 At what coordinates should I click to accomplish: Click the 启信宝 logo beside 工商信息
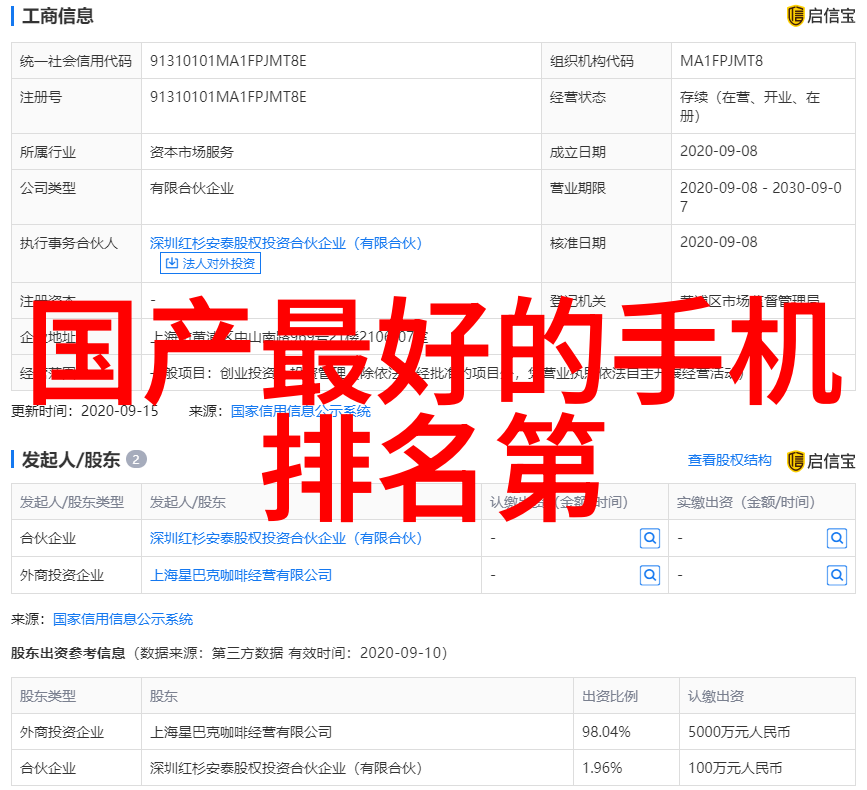(821, 16)
